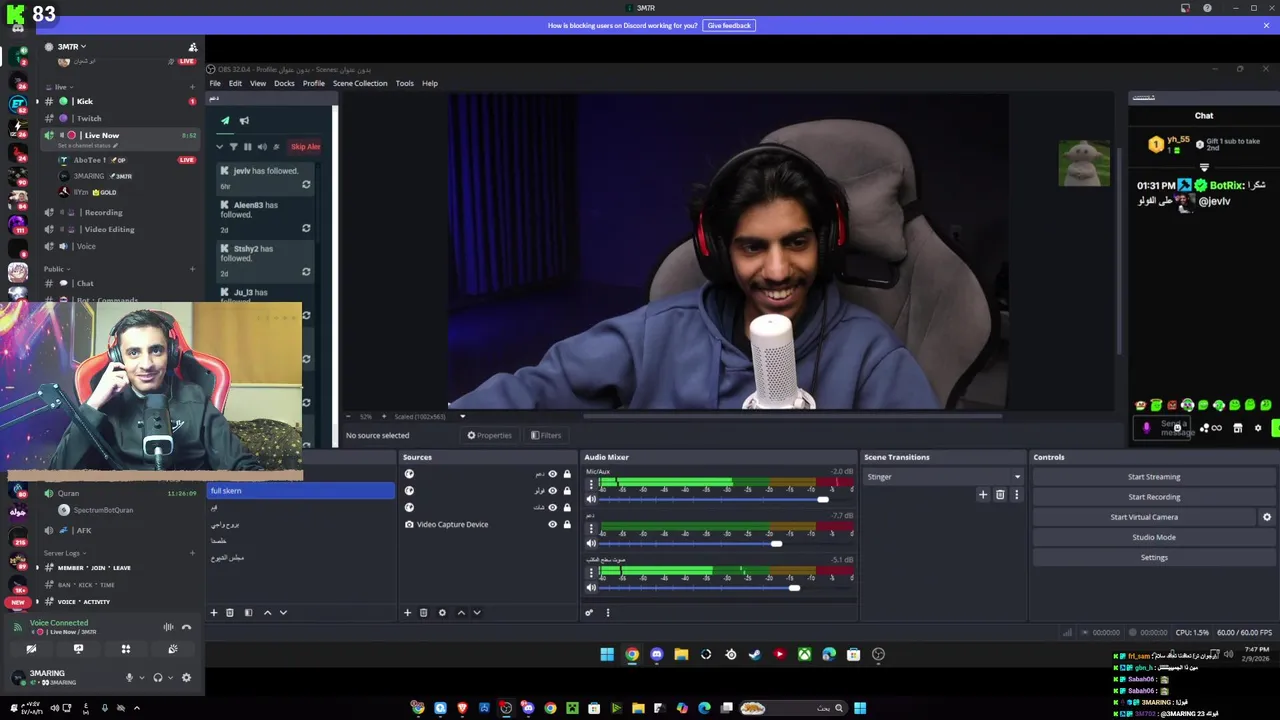Open Discord user settings gear
The width and height of the screenshot is (1280, 720).
[x=186, y=677]
